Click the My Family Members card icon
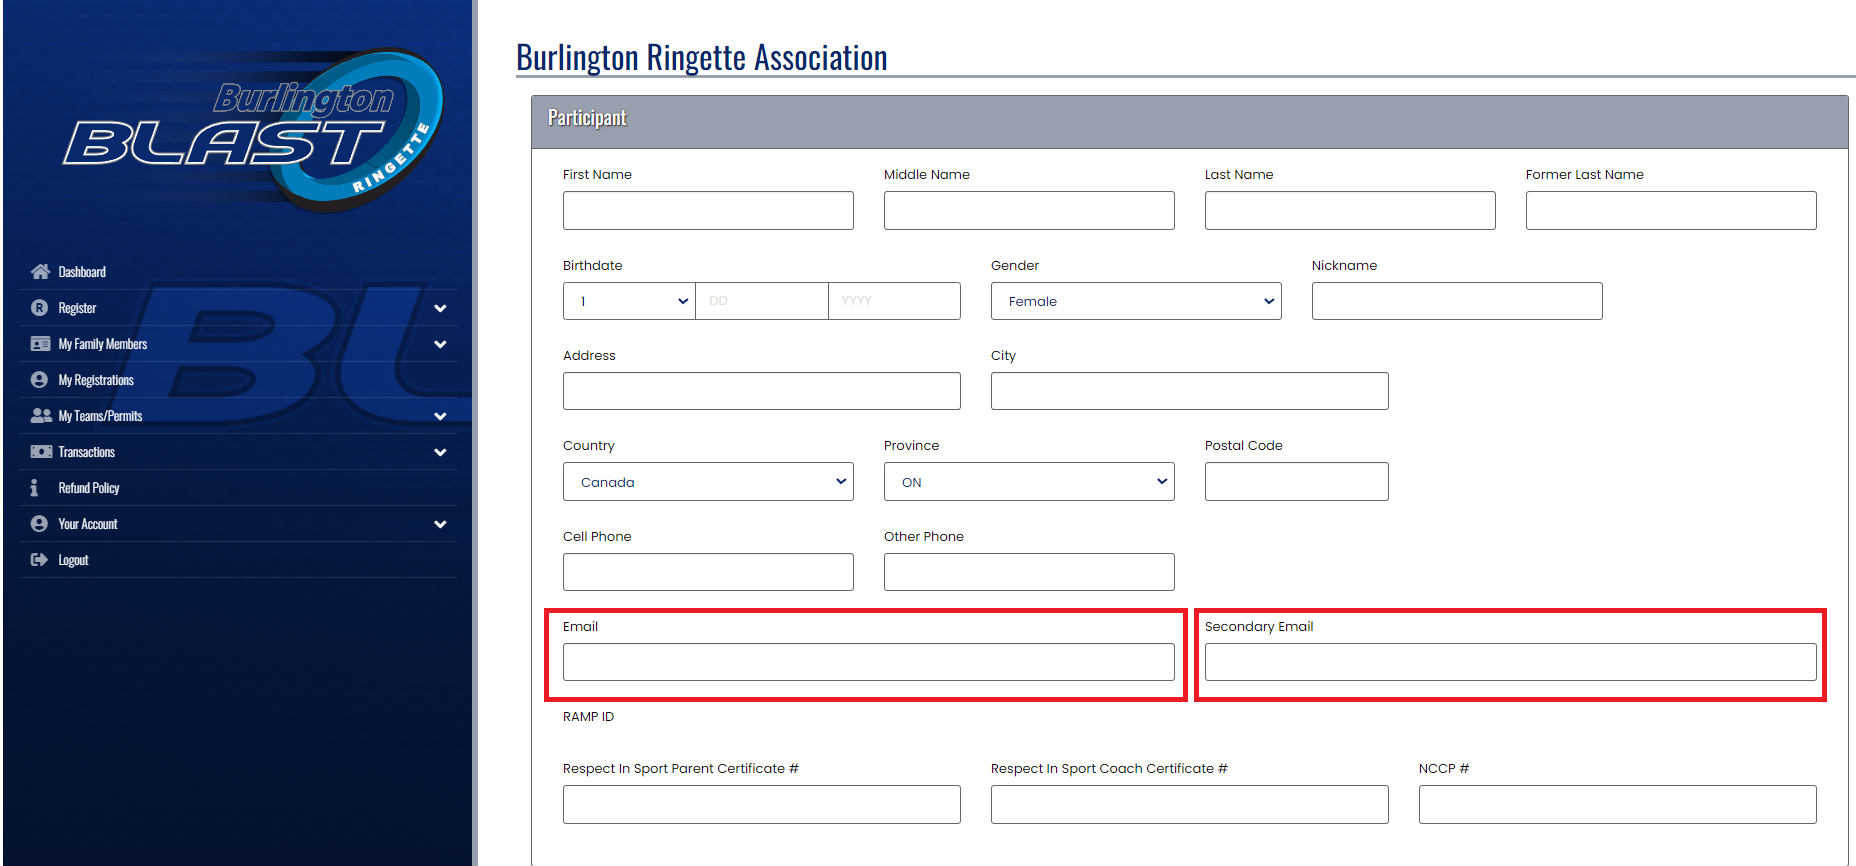 [40, 344]
